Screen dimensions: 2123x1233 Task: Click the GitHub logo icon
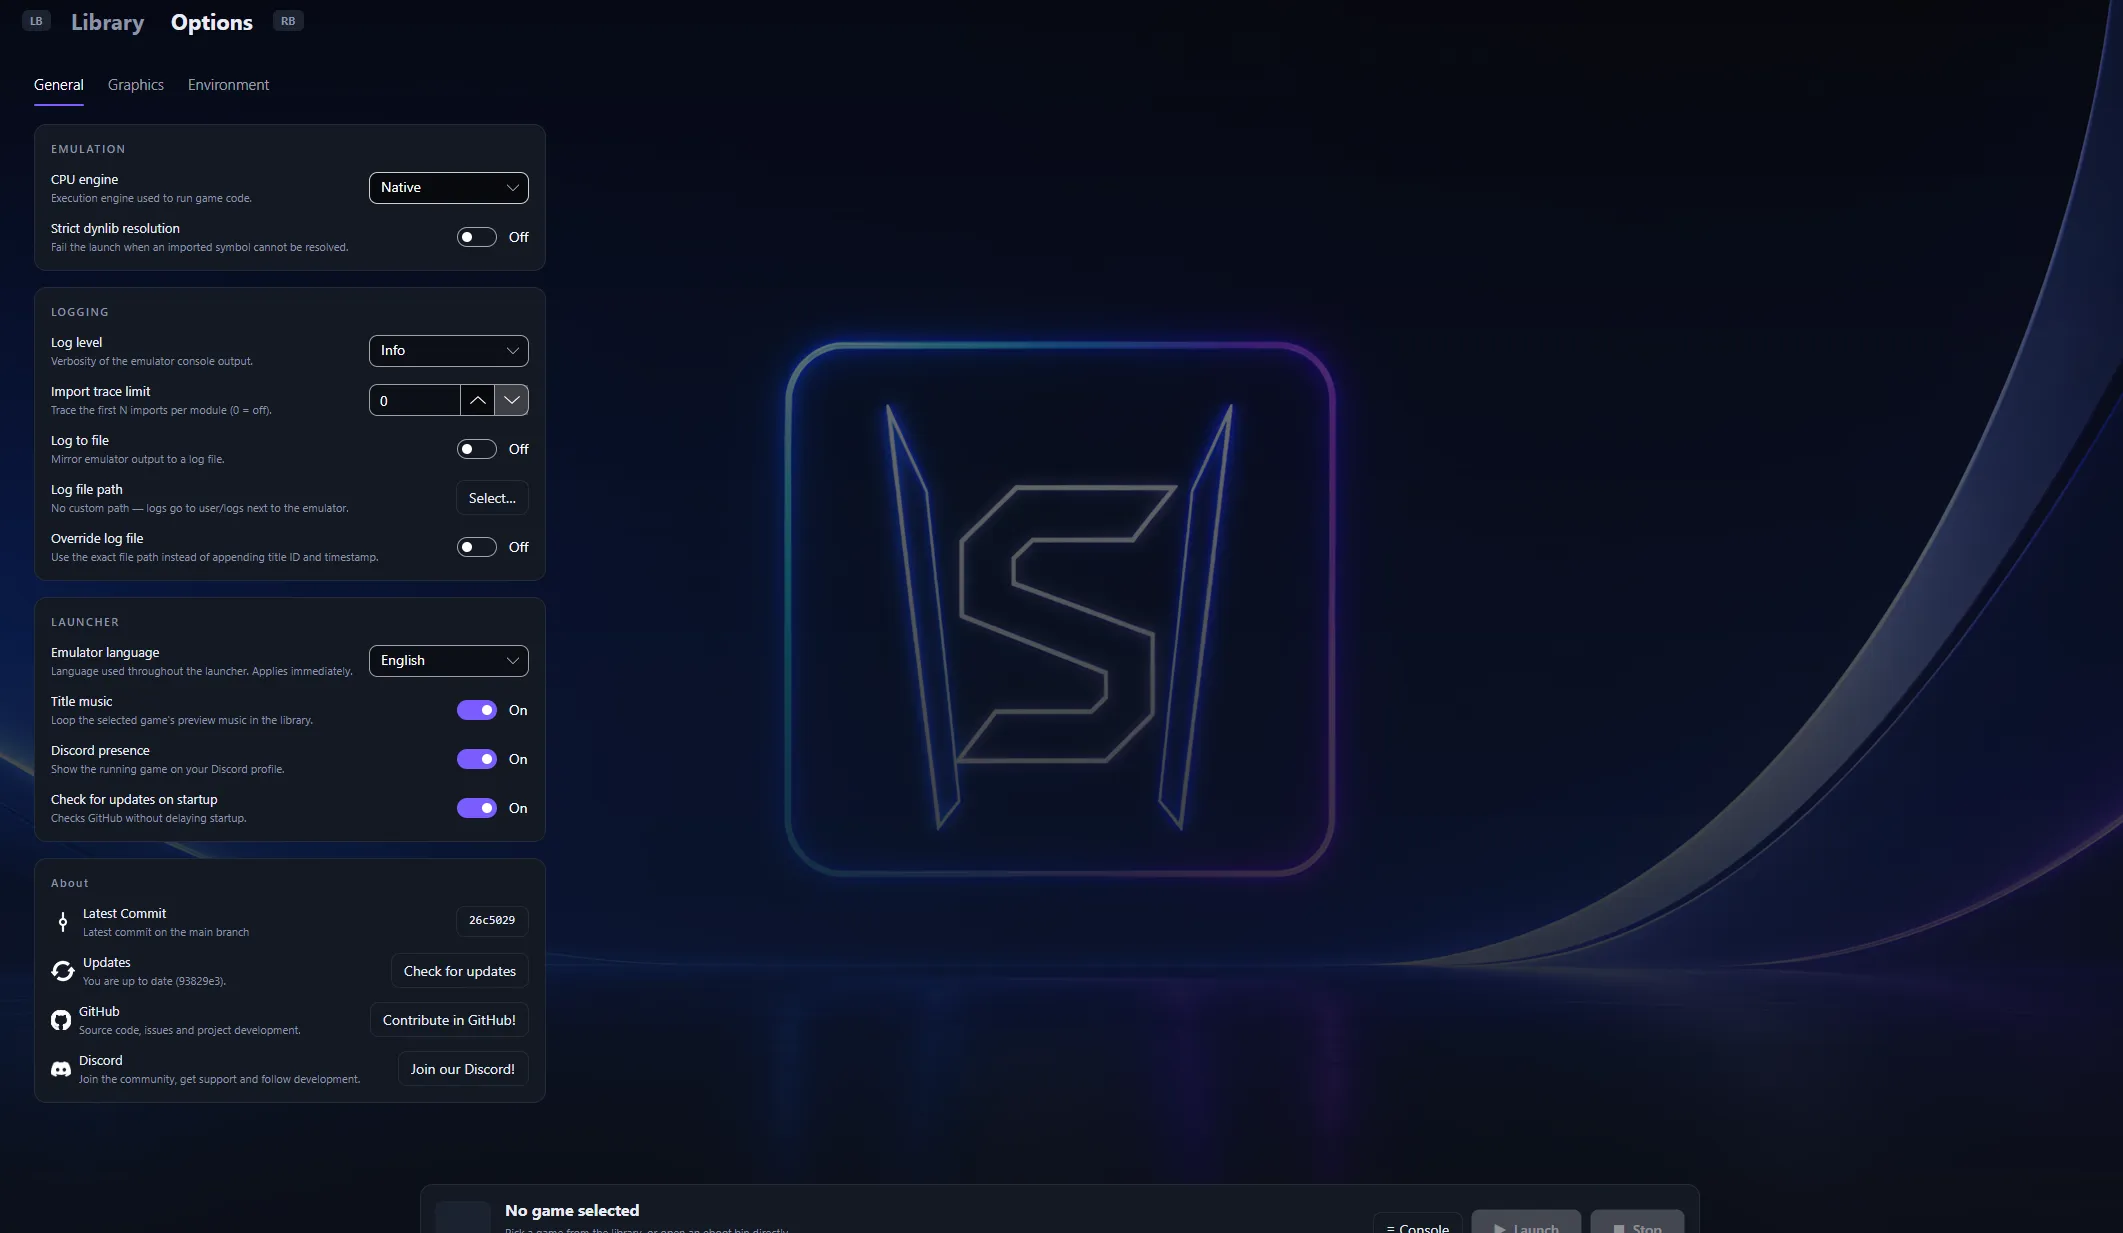point(61,1020)
